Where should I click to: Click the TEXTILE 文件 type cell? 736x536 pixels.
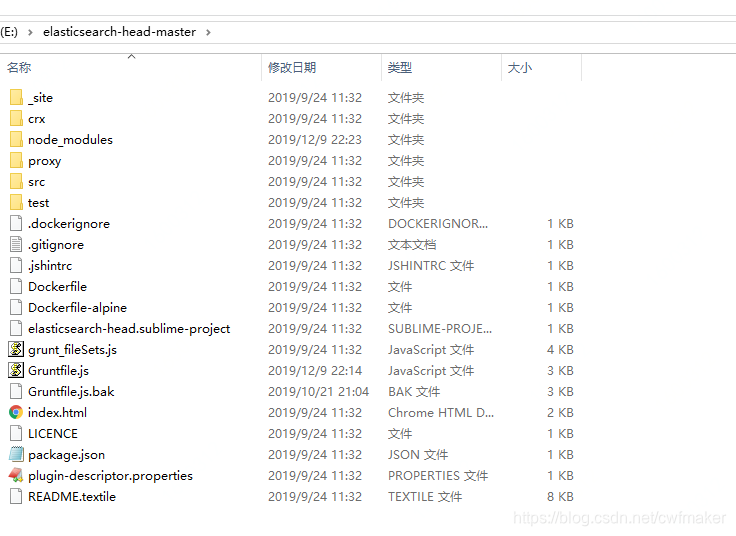(x=425, y=497)
